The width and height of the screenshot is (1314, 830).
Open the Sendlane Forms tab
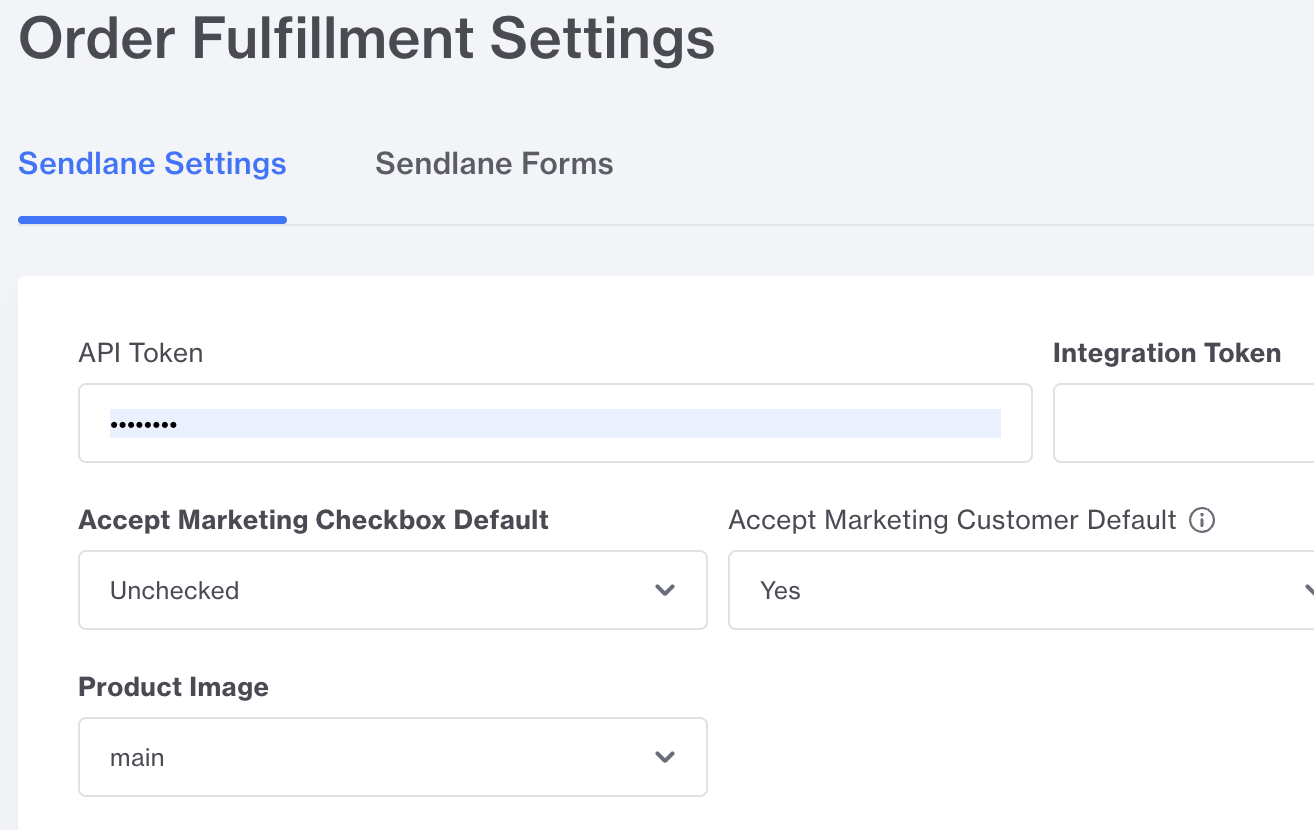pyautogui.click(x=494, y=164)
